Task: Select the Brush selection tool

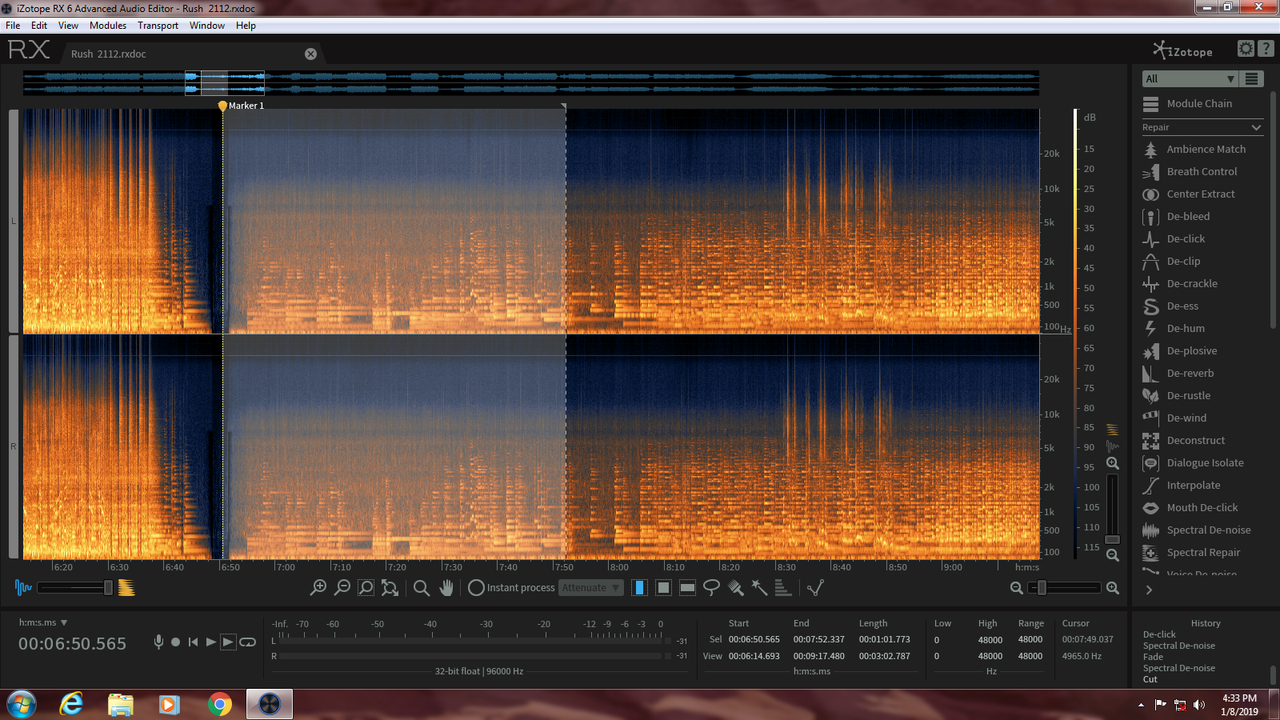Action: [735, 588]
